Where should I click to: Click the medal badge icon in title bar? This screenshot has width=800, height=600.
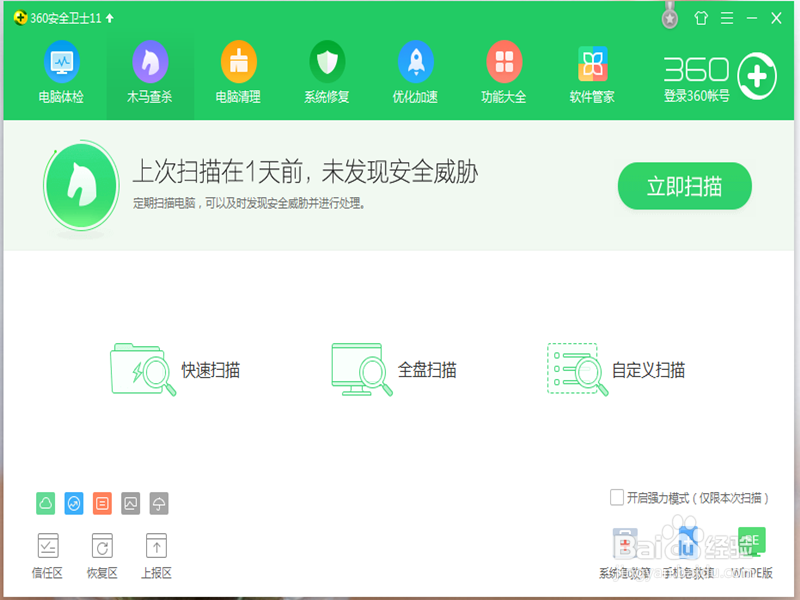pos(670,17)
